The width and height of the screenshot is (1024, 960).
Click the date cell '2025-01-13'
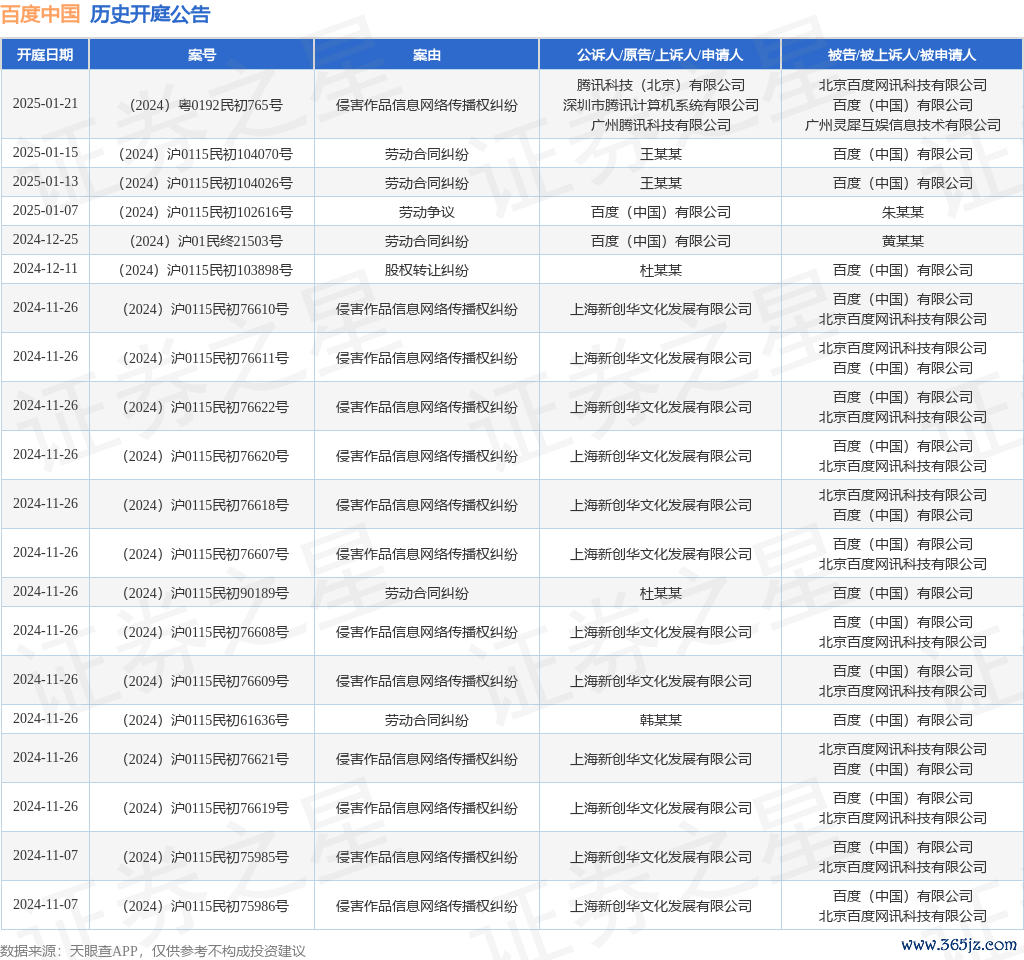tap(45, 182)
